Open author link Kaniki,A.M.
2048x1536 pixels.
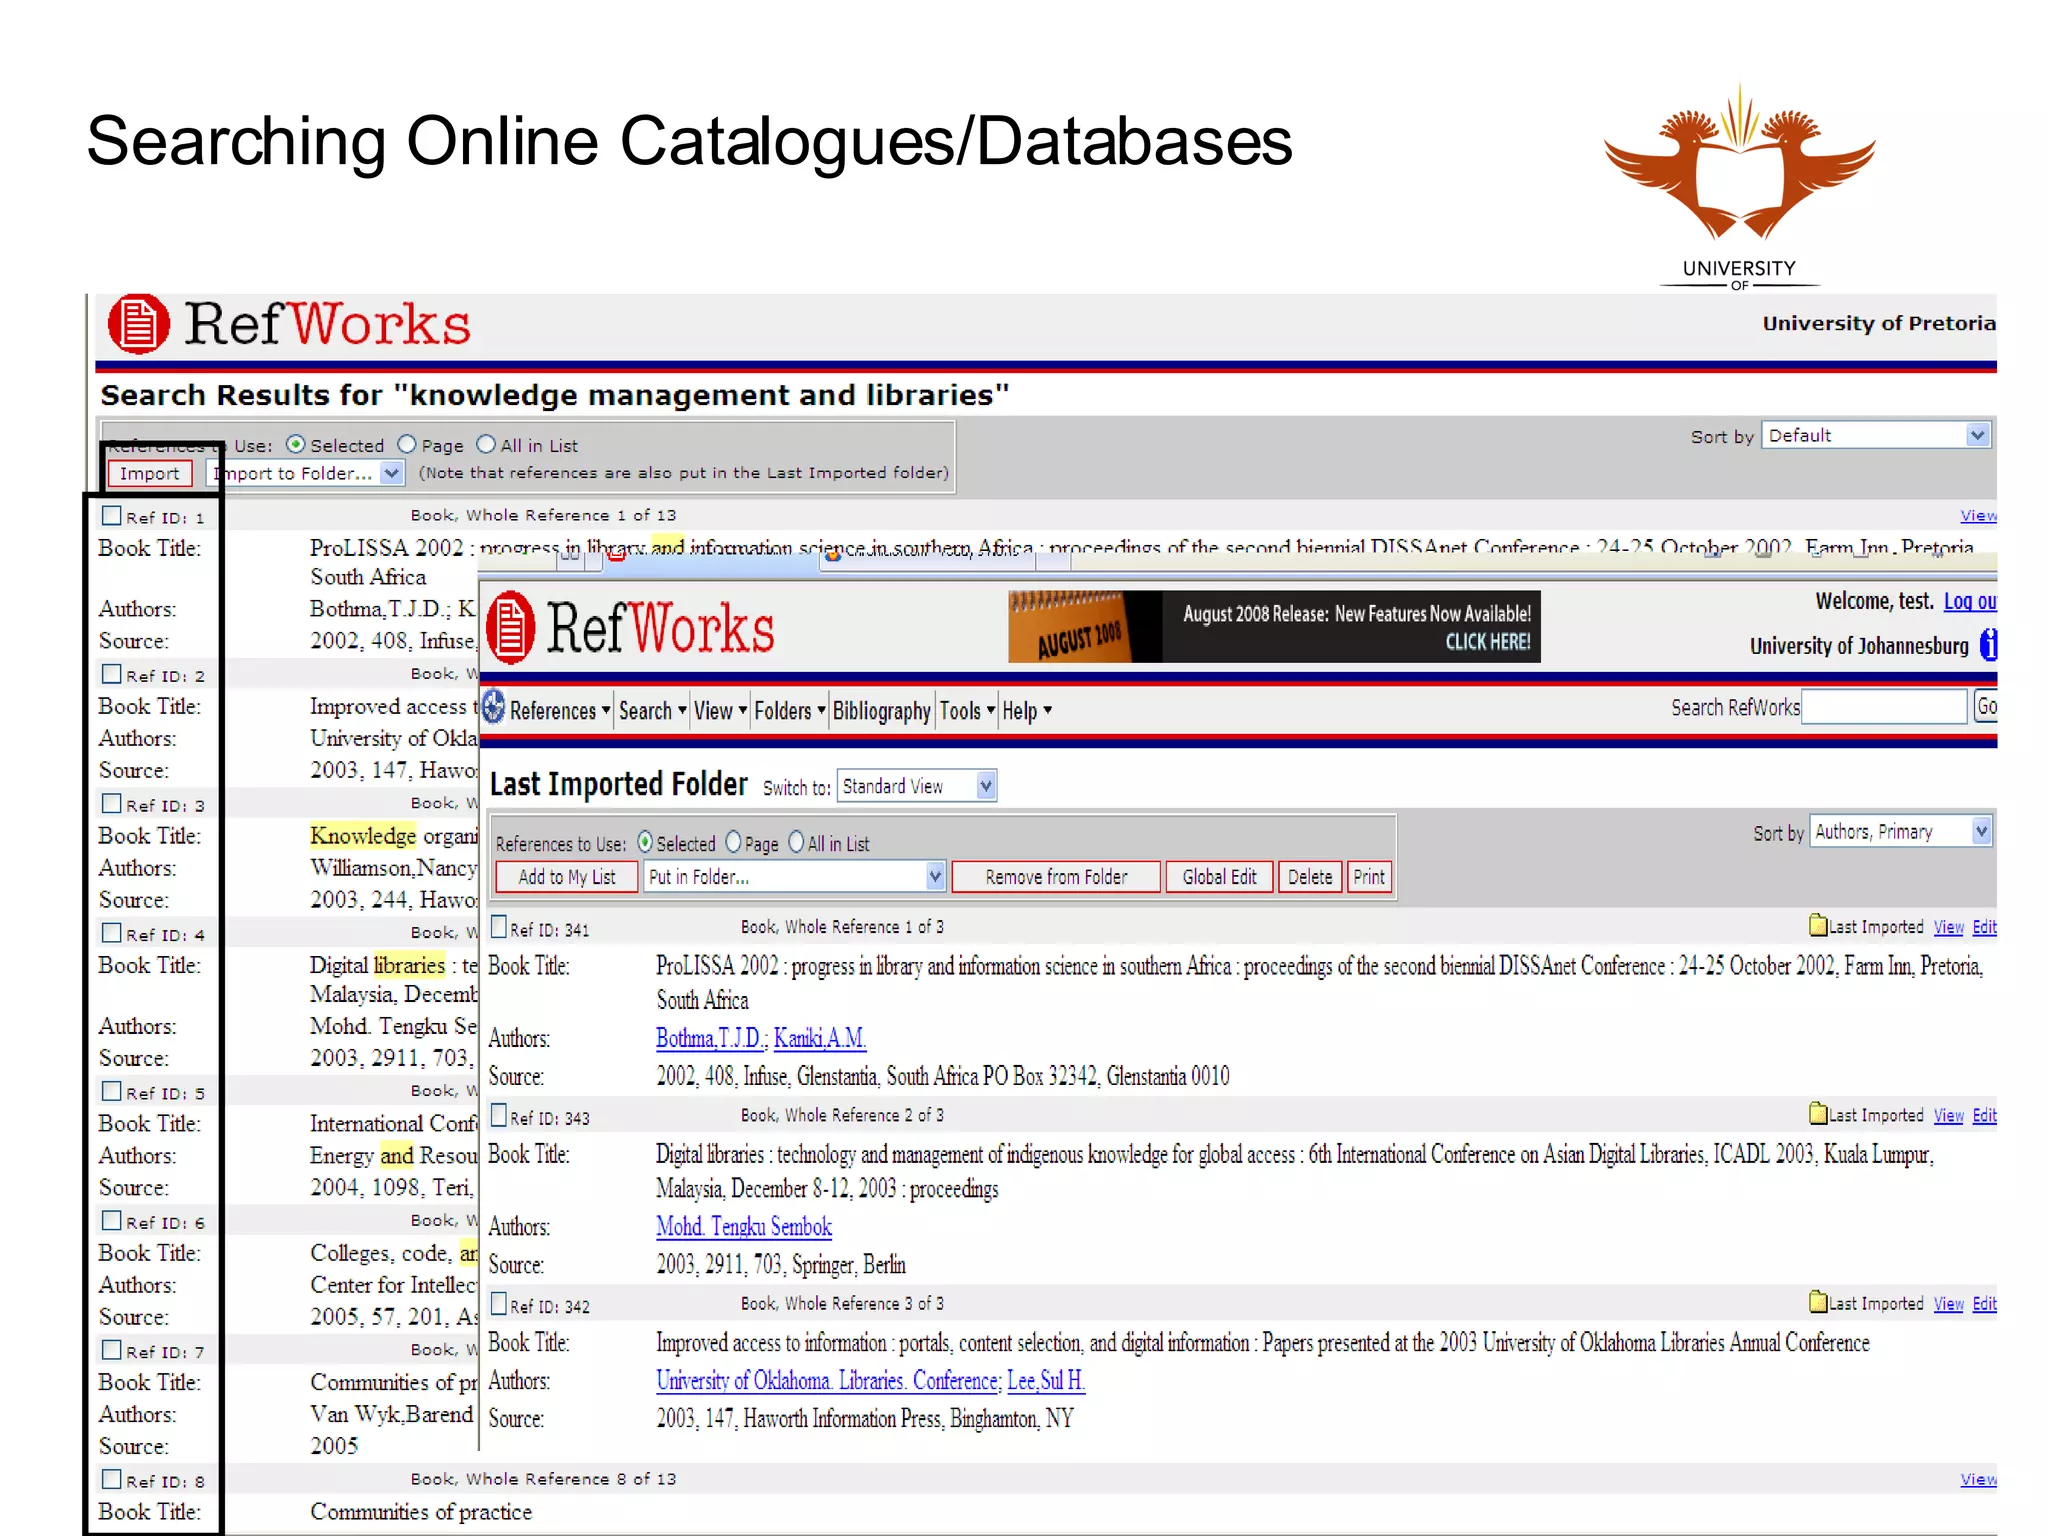tap(820, 1038)
